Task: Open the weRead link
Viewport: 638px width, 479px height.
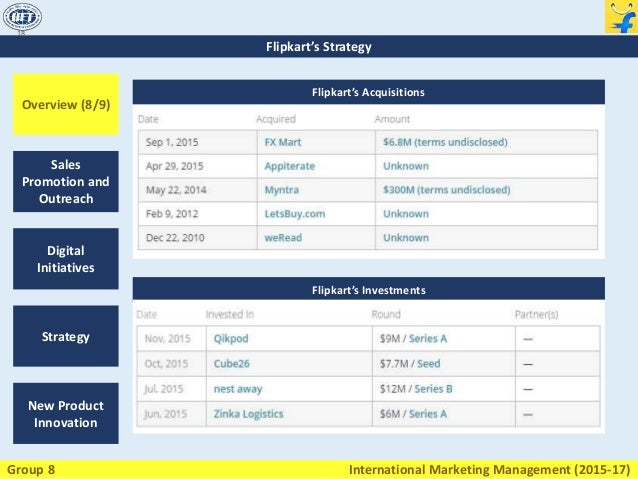Action: (x=283, y=238)
